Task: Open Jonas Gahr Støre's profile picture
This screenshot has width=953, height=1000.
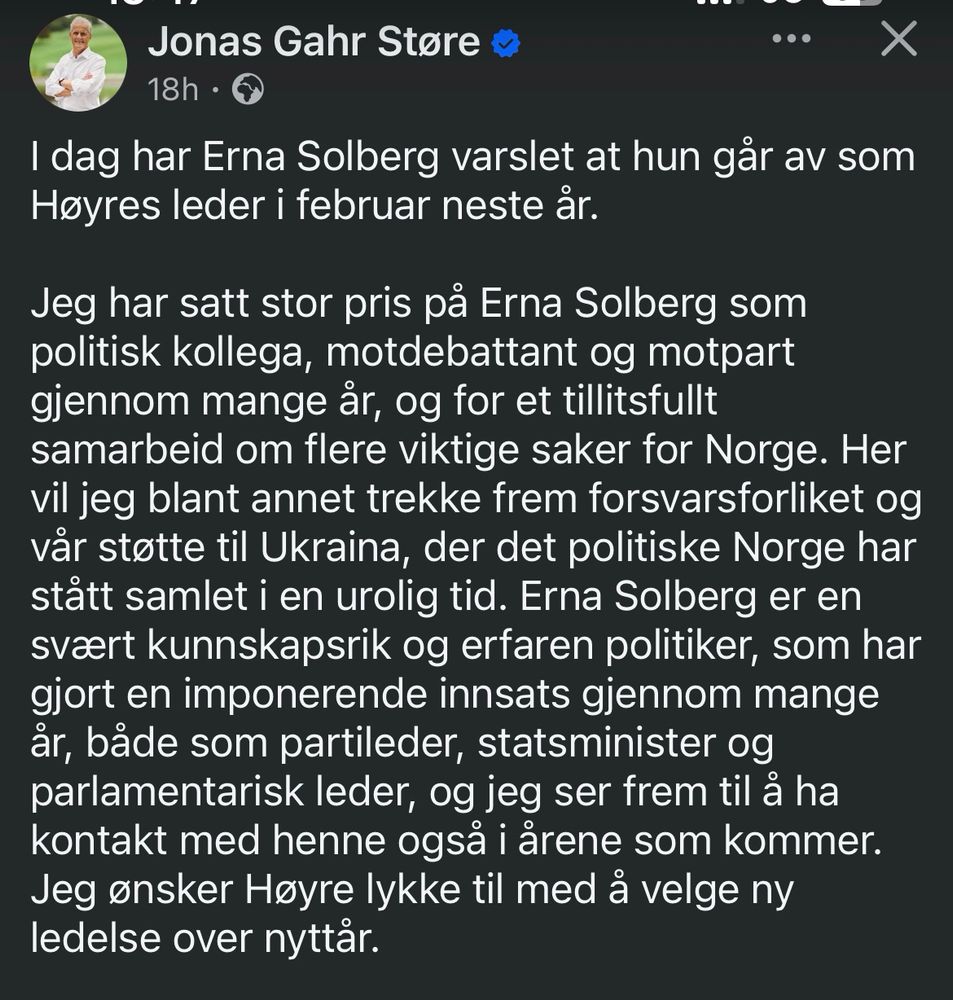Action: click(x=78, y=62)
